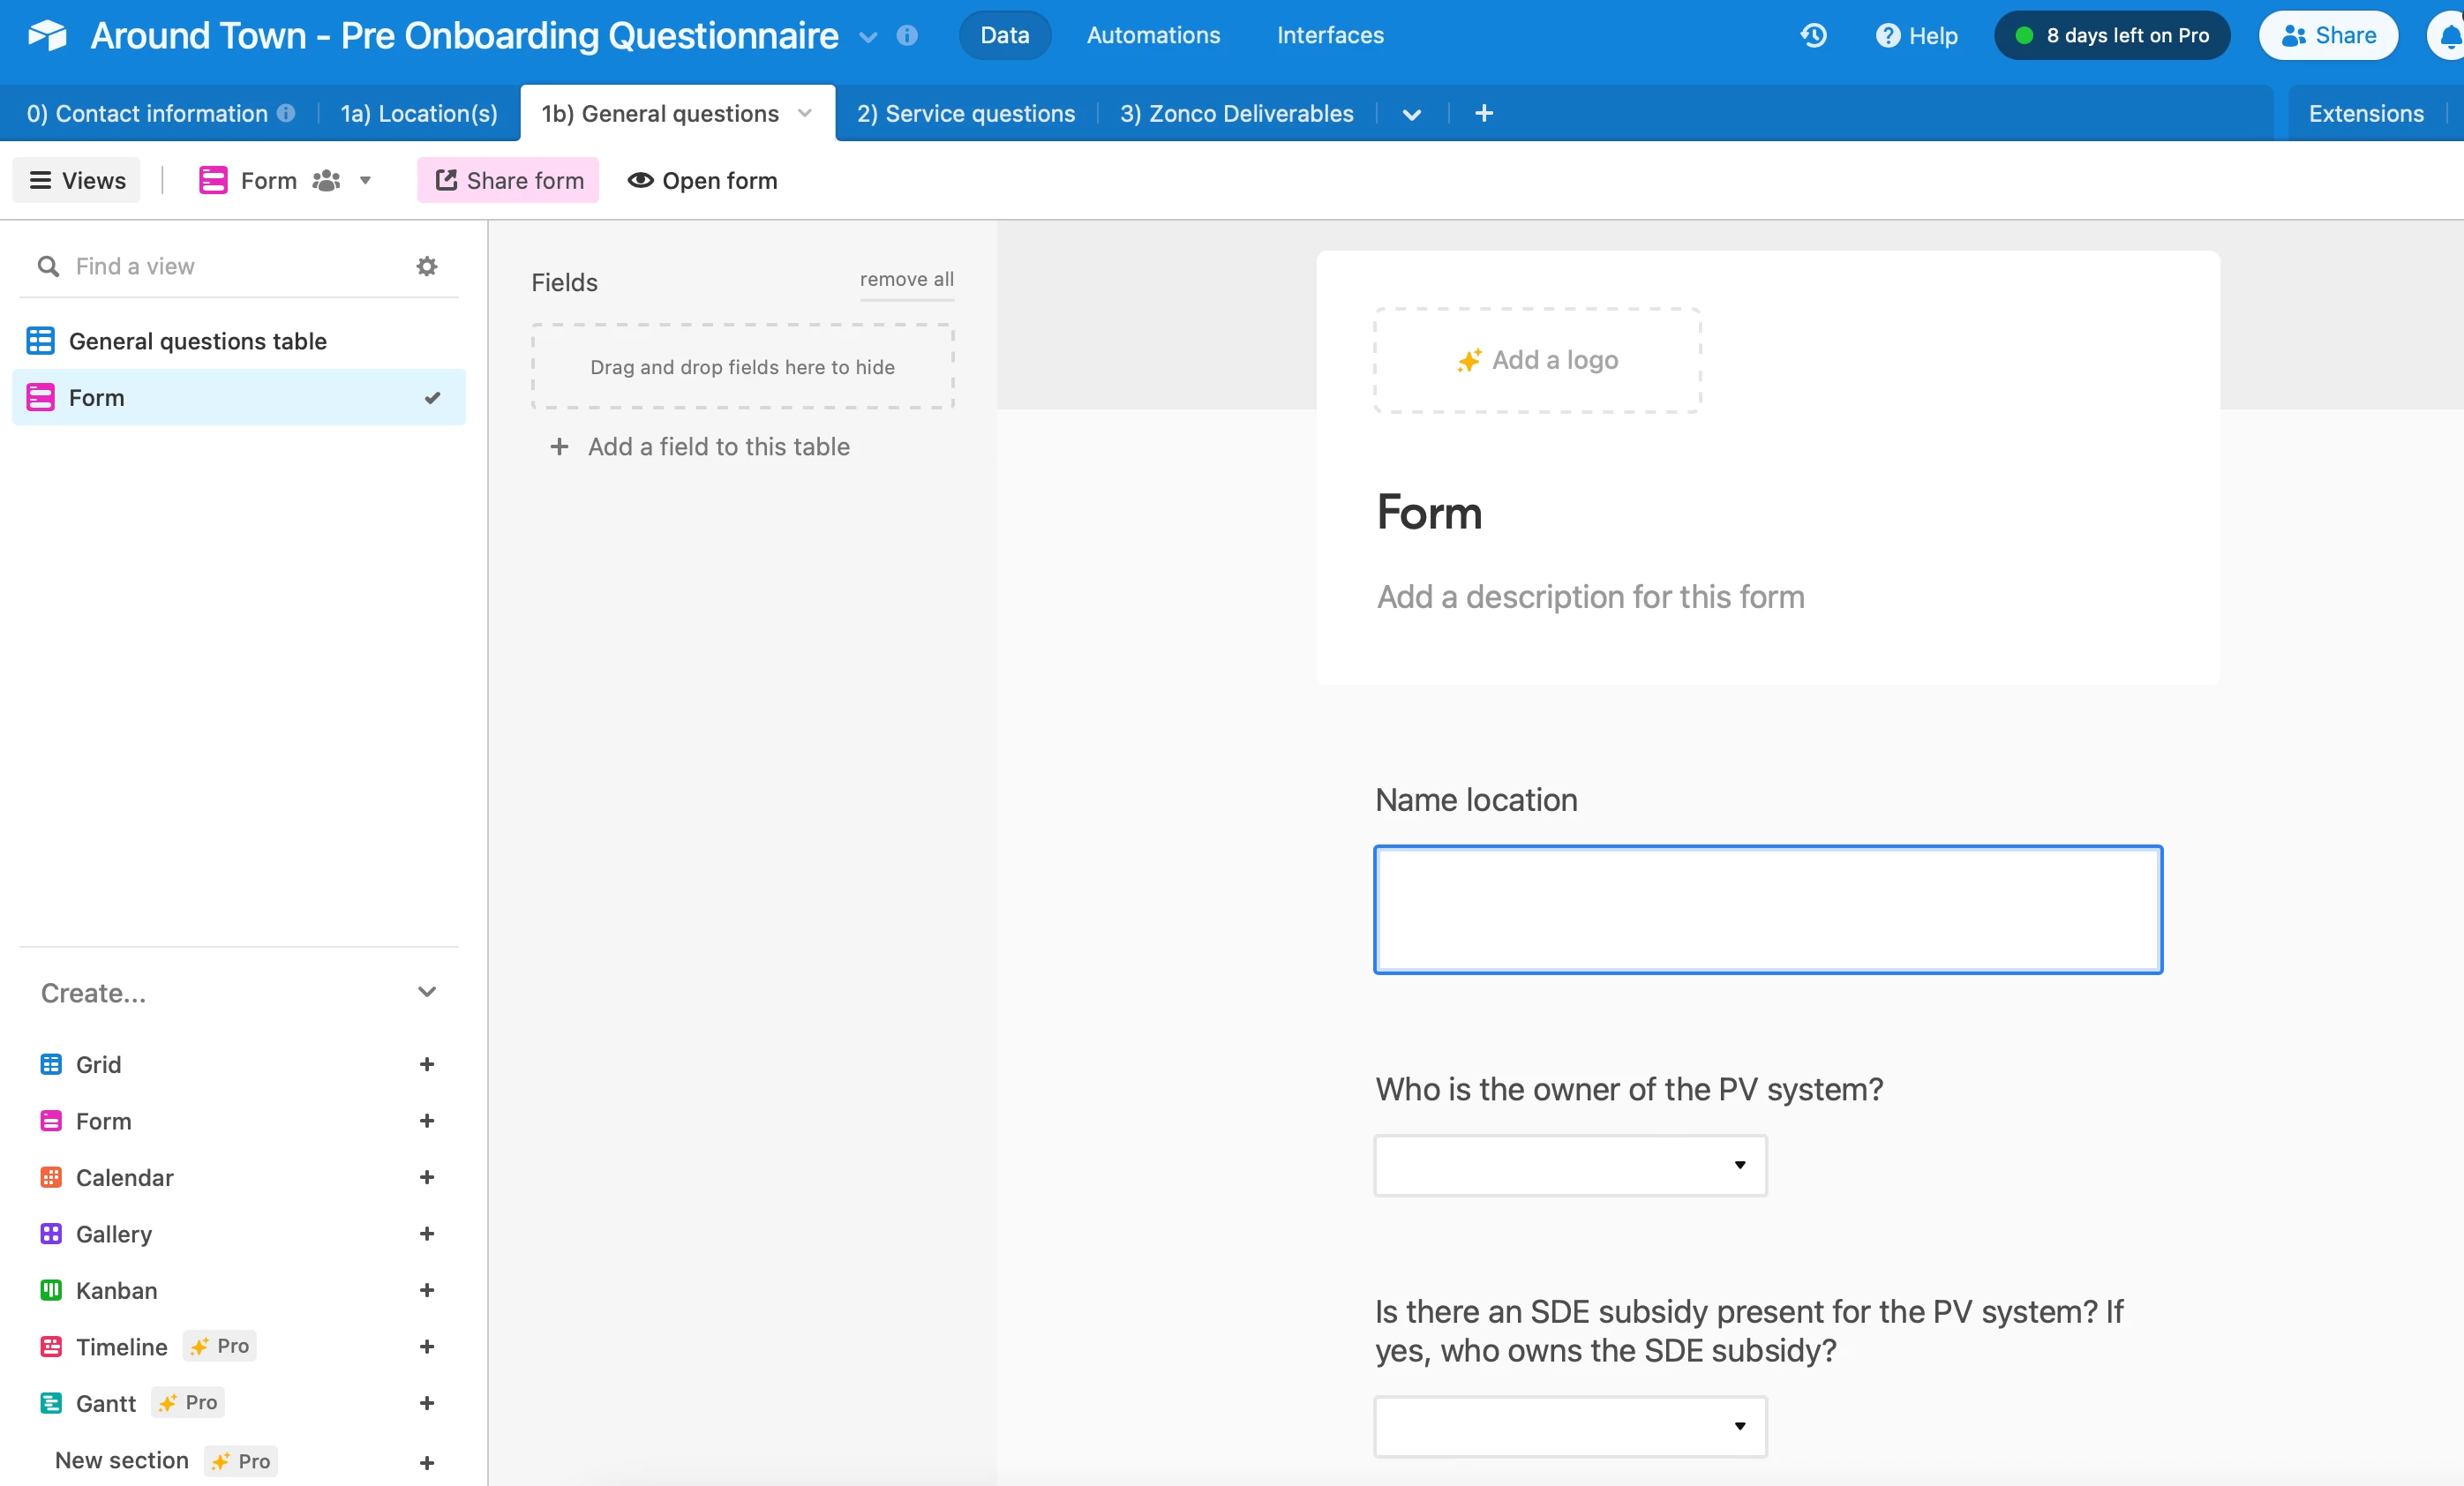This screenshot has height=1486, width=2464.
Task: Open SDE subsidy owner dropdown
Action: click(x=1570, y=1426)
